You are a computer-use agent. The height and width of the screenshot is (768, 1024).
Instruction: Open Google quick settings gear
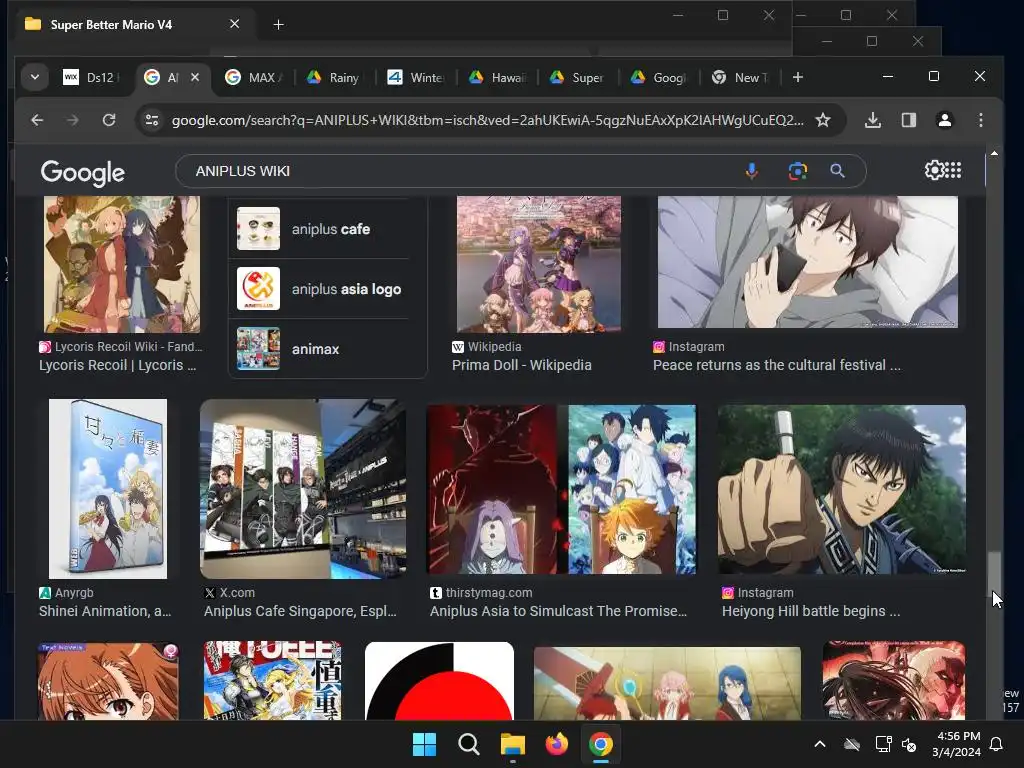[934, 170]
